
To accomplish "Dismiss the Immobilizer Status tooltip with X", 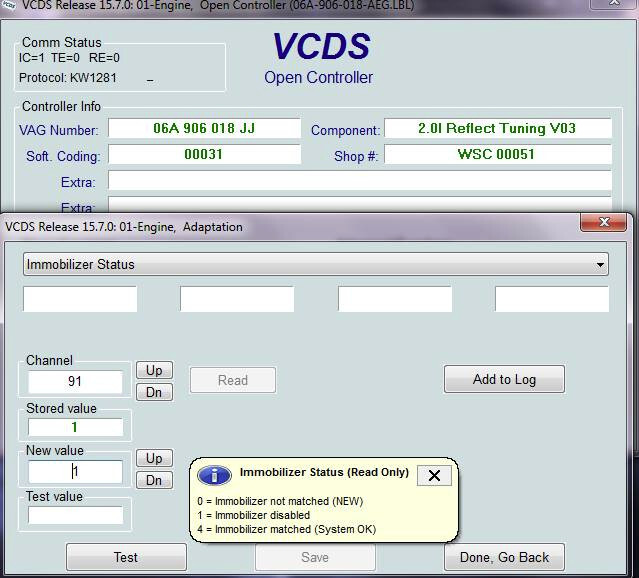I will point(434,475).
